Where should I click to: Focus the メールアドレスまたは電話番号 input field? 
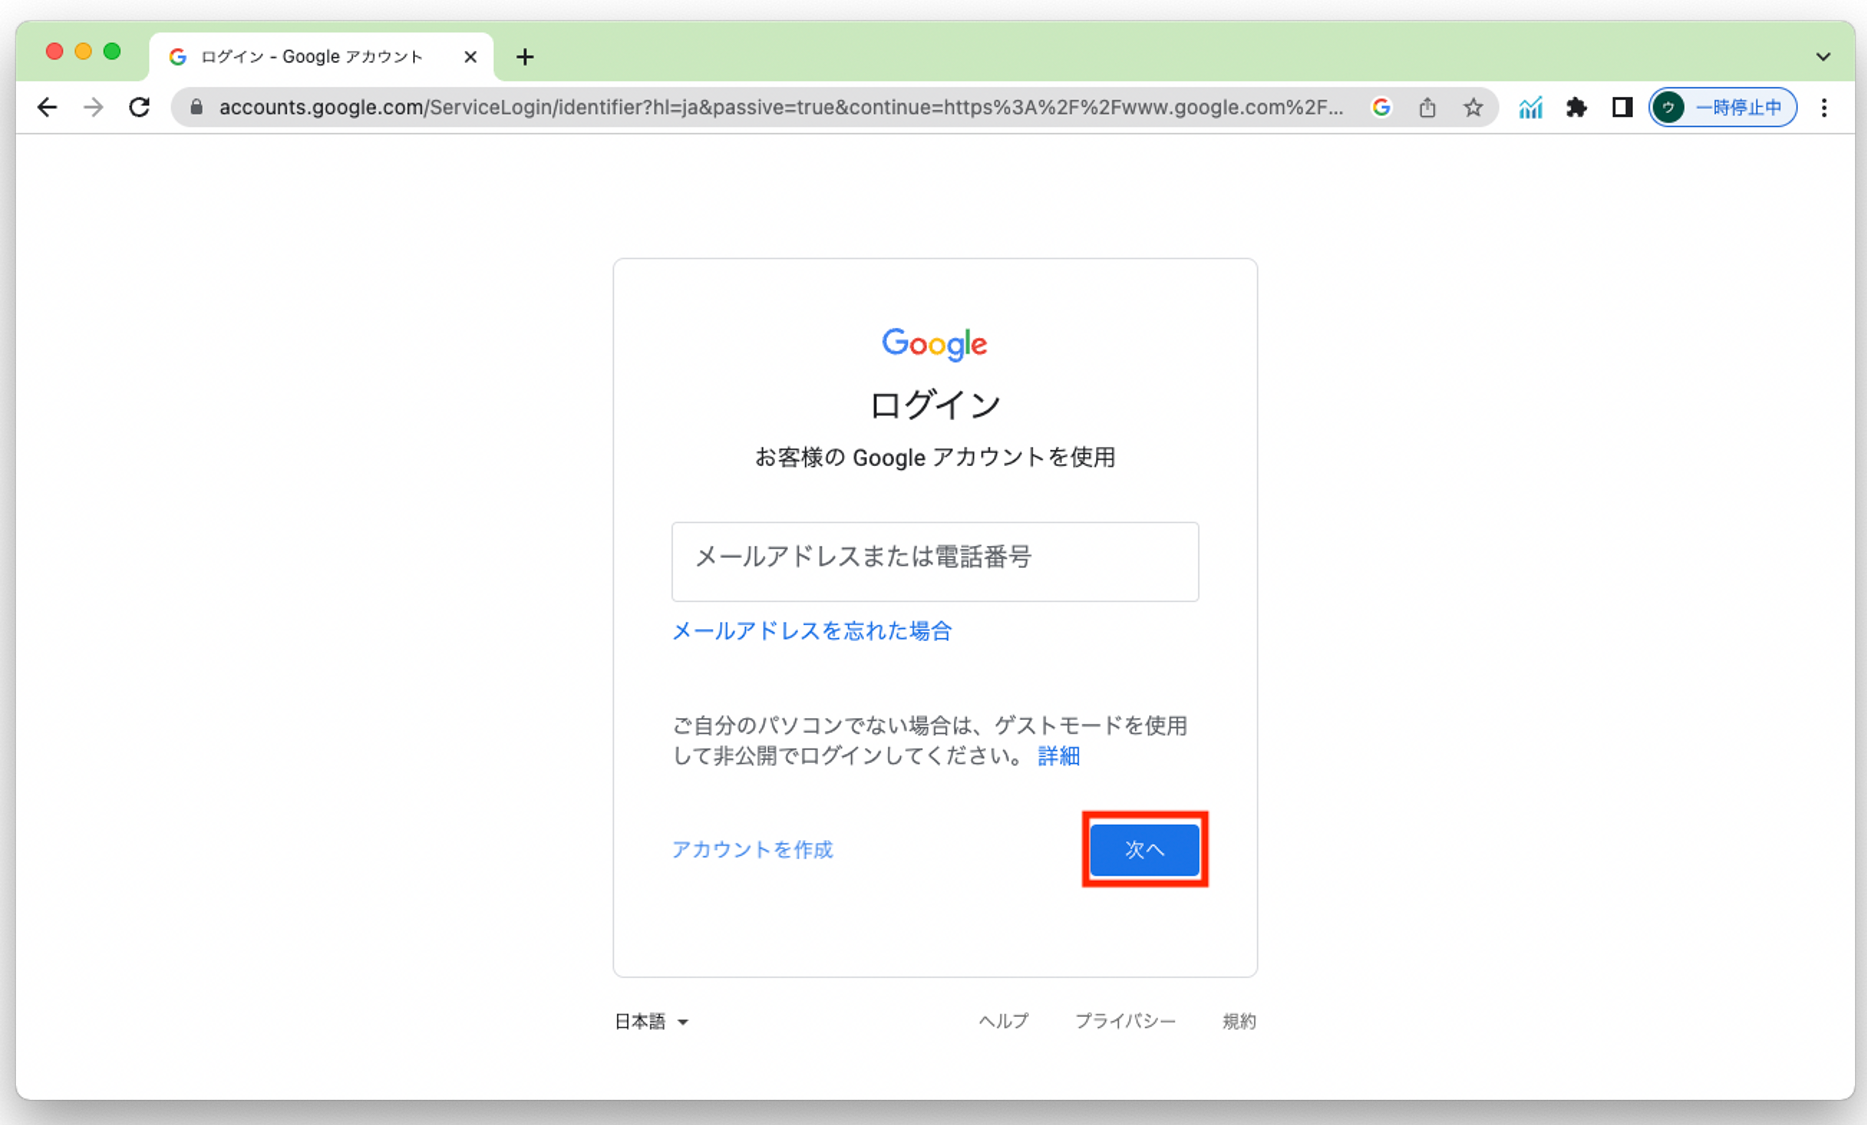[934, 561]
